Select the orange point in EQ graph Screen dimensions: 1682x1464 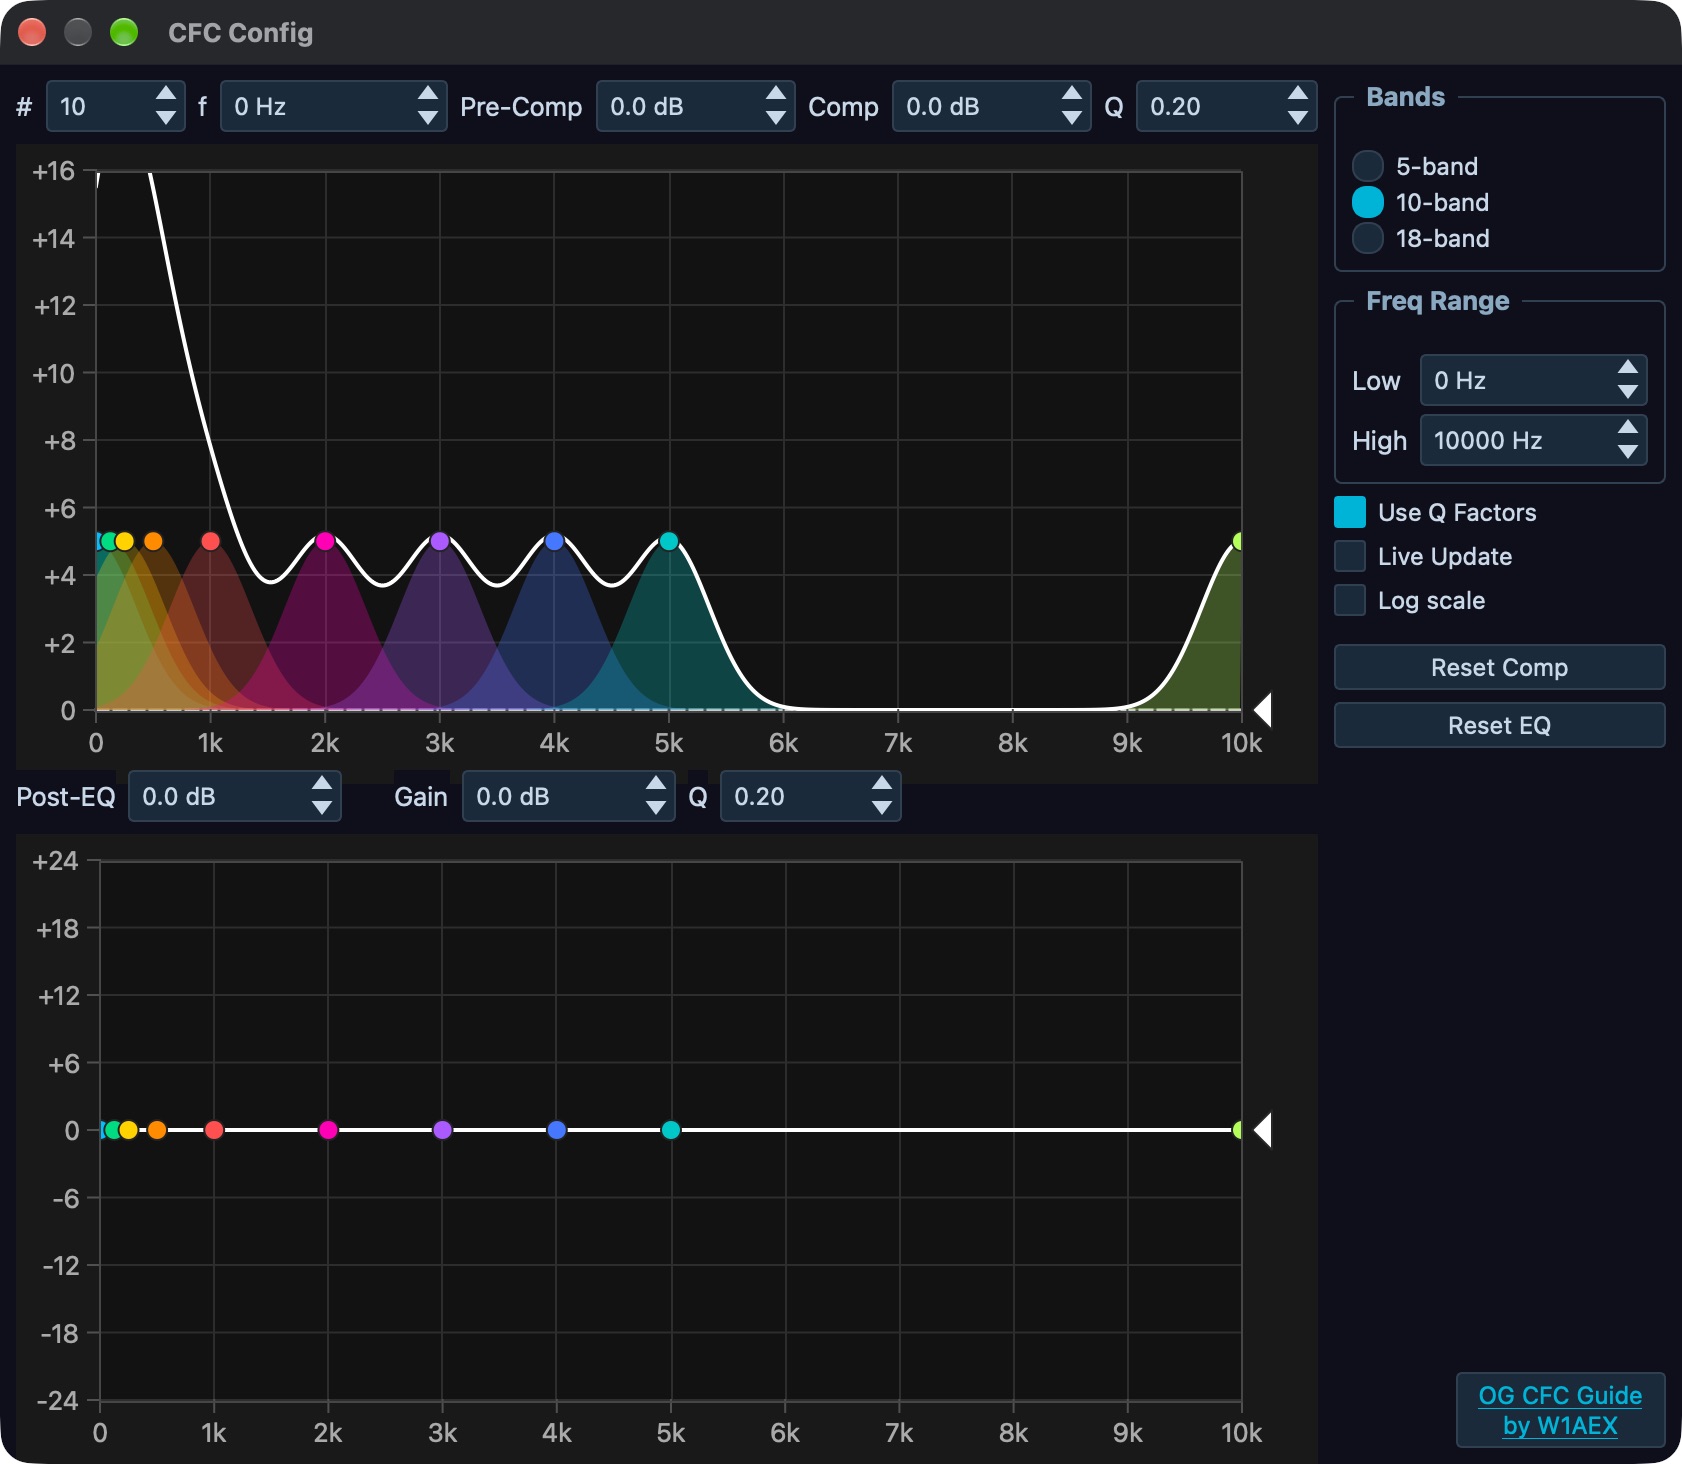(x=157, y=1130)
